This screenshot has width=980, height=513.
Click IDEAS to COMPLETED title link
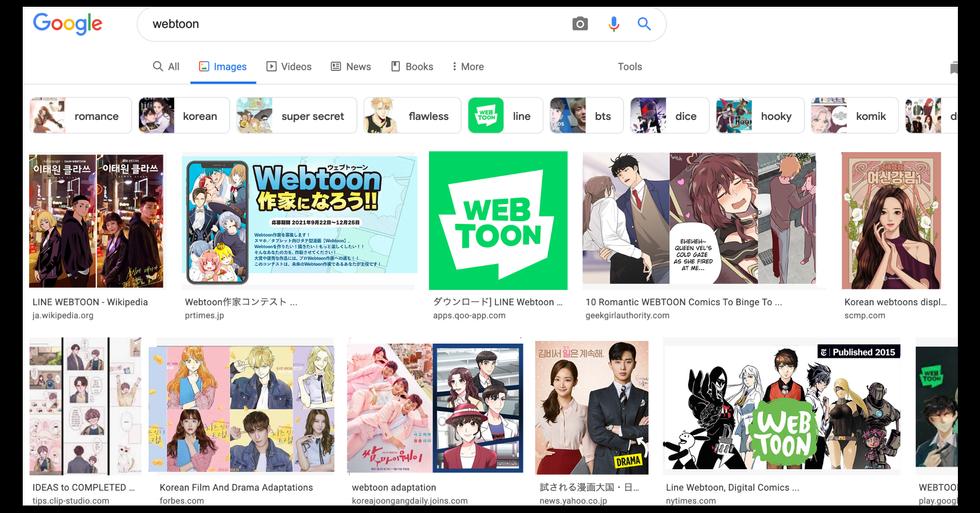coord(84,487)
